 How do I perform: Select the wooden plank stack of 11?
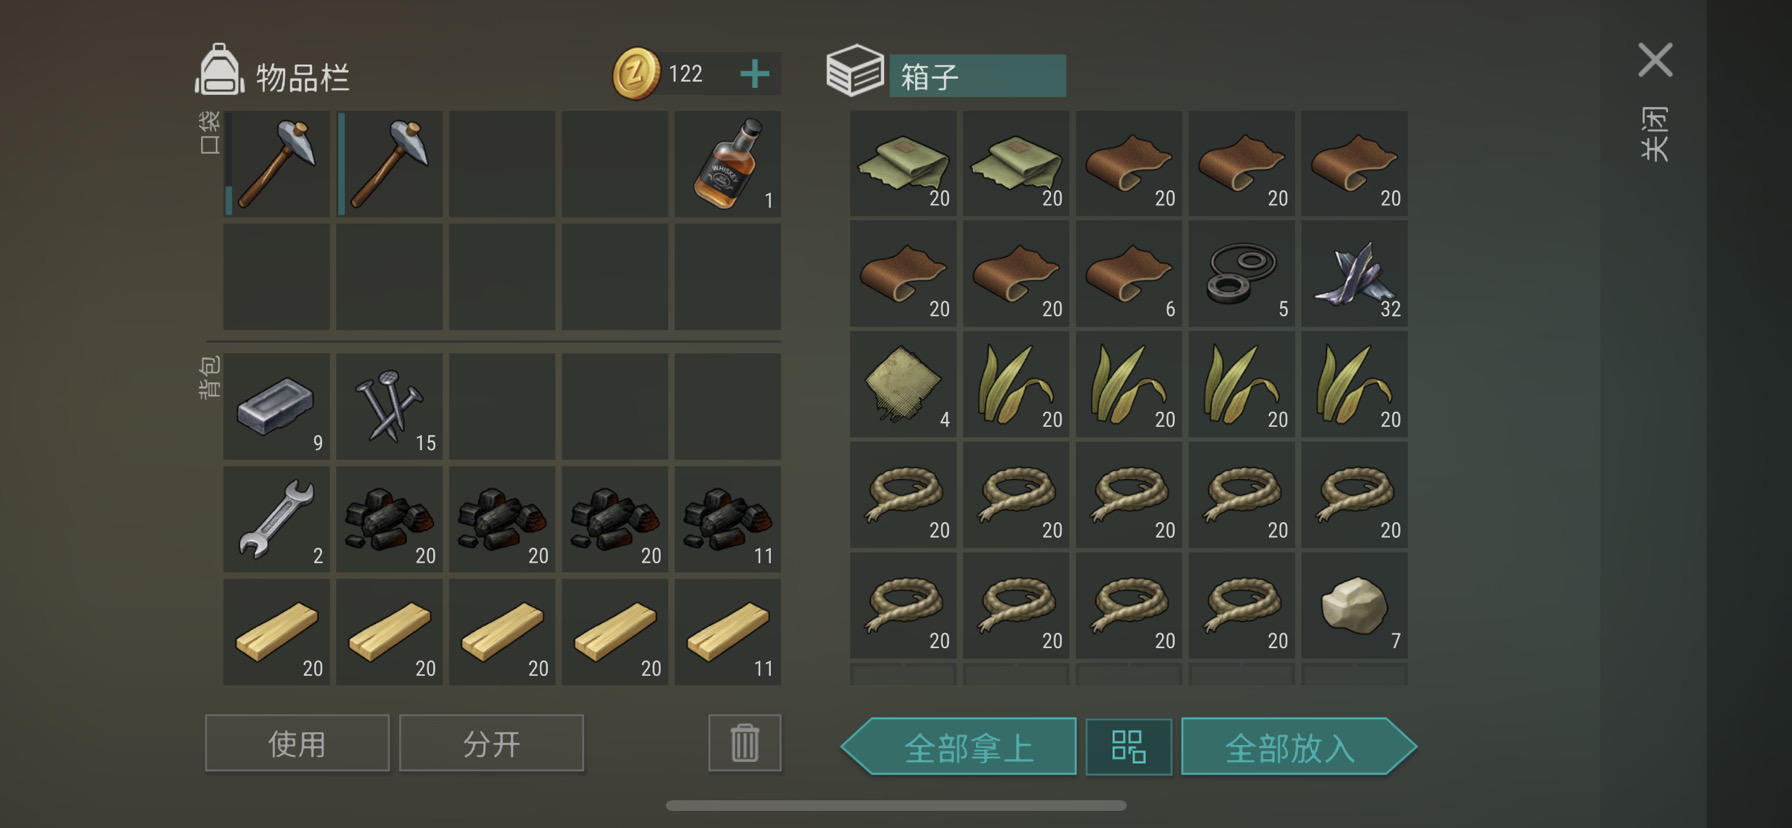tap(728, 632)
